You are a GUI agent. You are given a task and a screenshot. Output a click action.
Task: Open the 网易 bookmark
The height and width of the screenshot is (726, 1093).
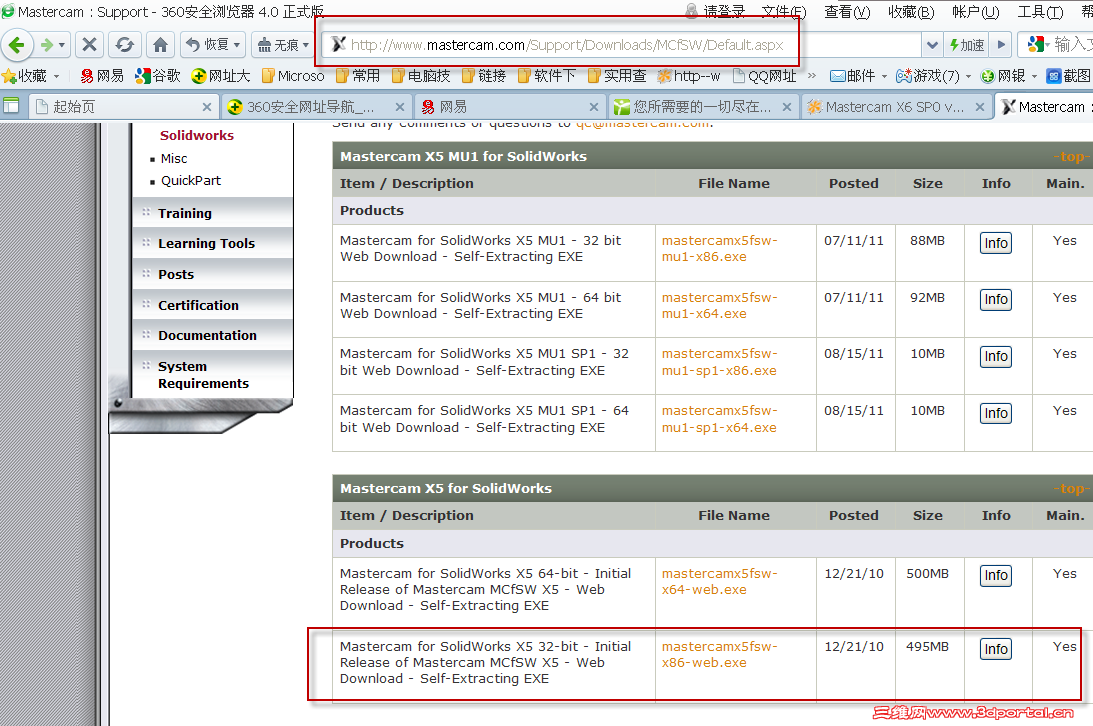coord(102,75)
